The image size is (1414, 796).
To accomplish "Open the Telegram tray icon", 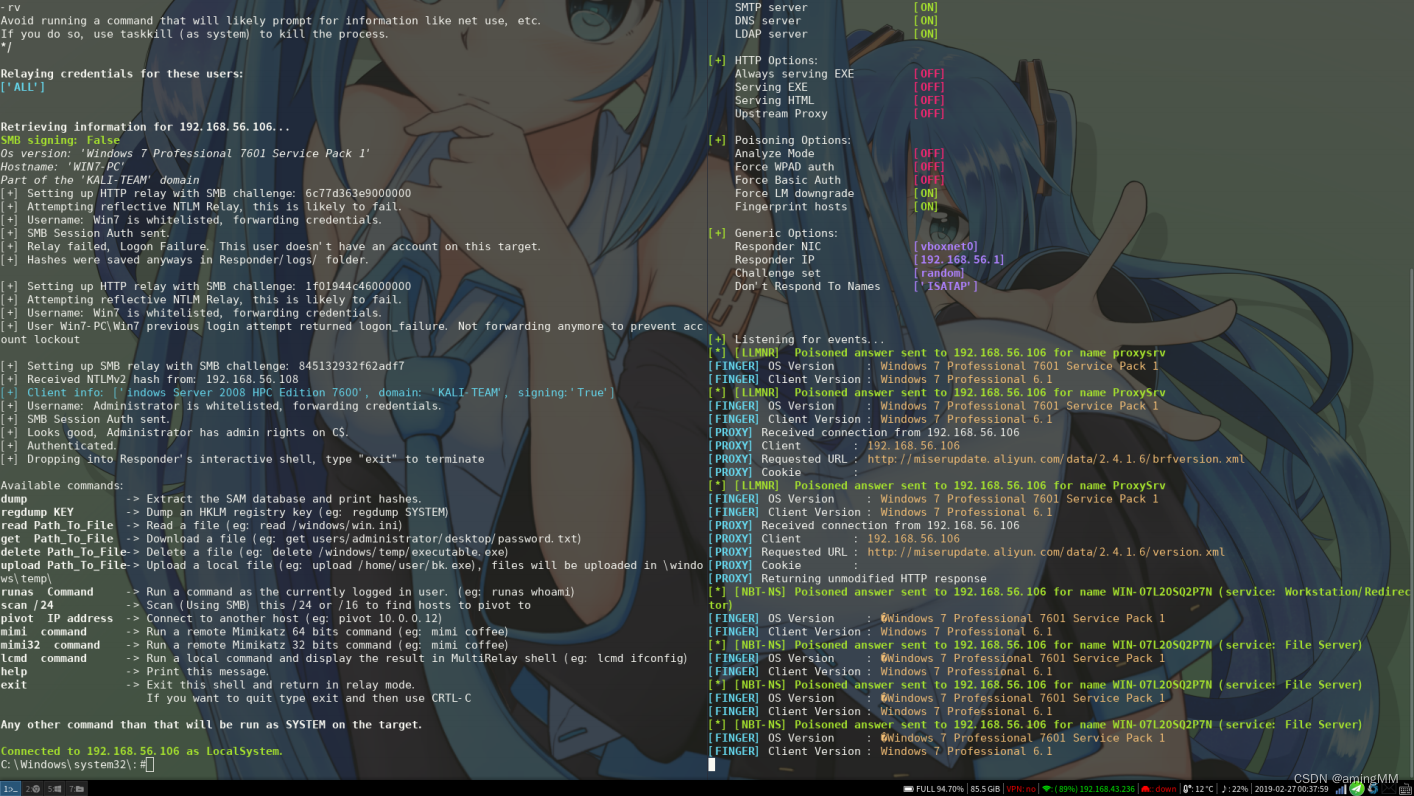I will click(x=1356, y=789).
